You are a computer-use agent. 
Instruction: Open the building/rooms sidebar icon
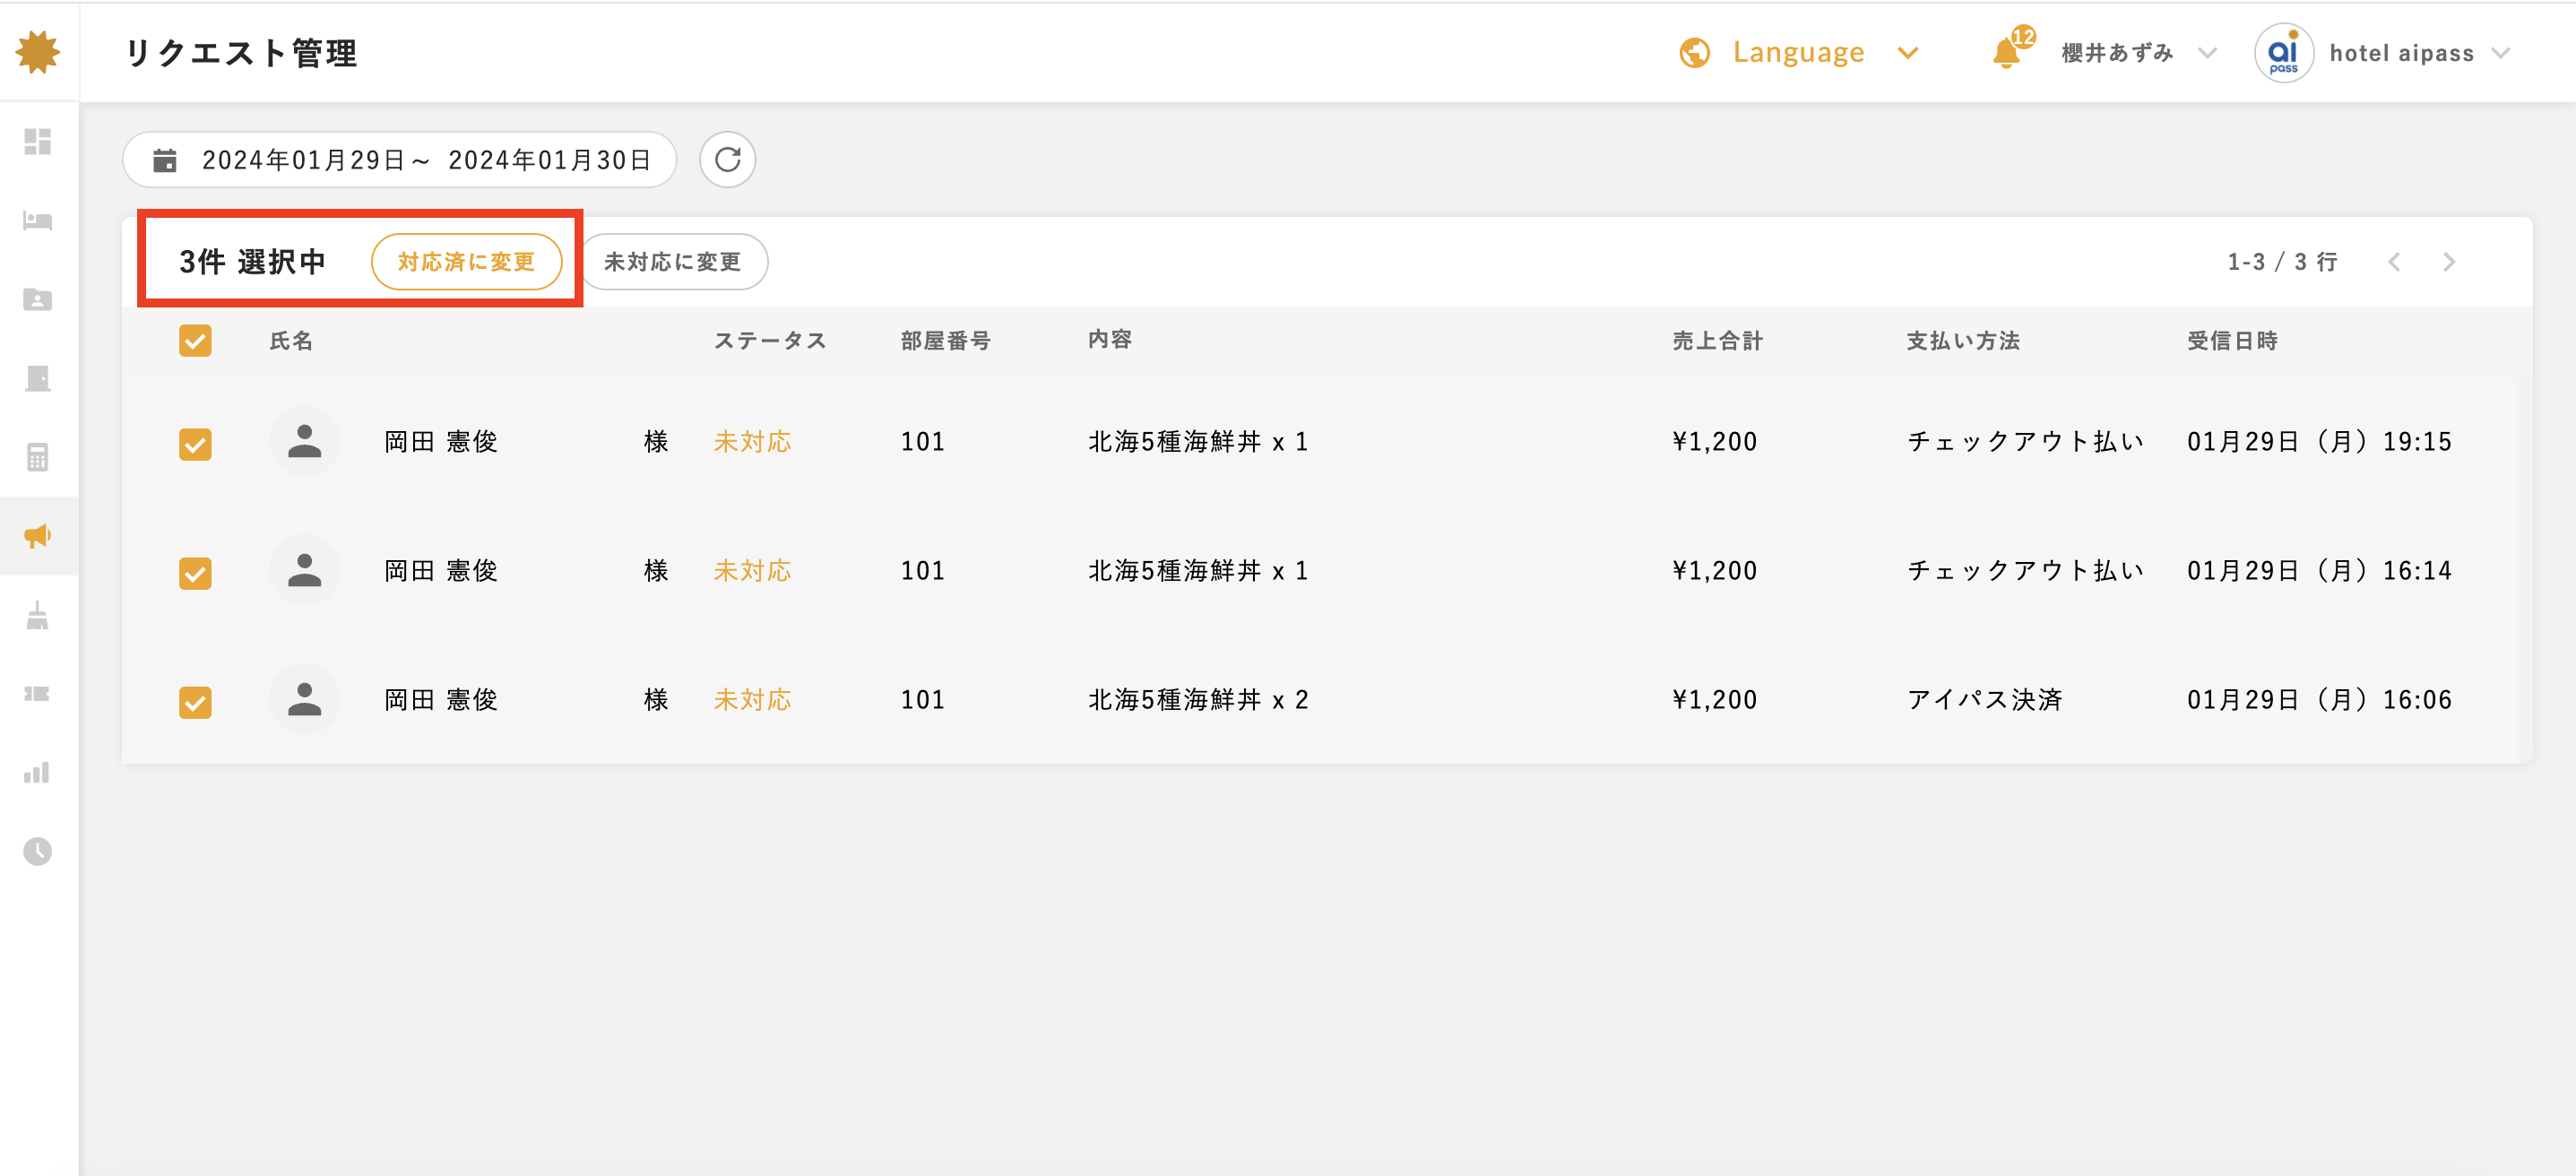38,378
